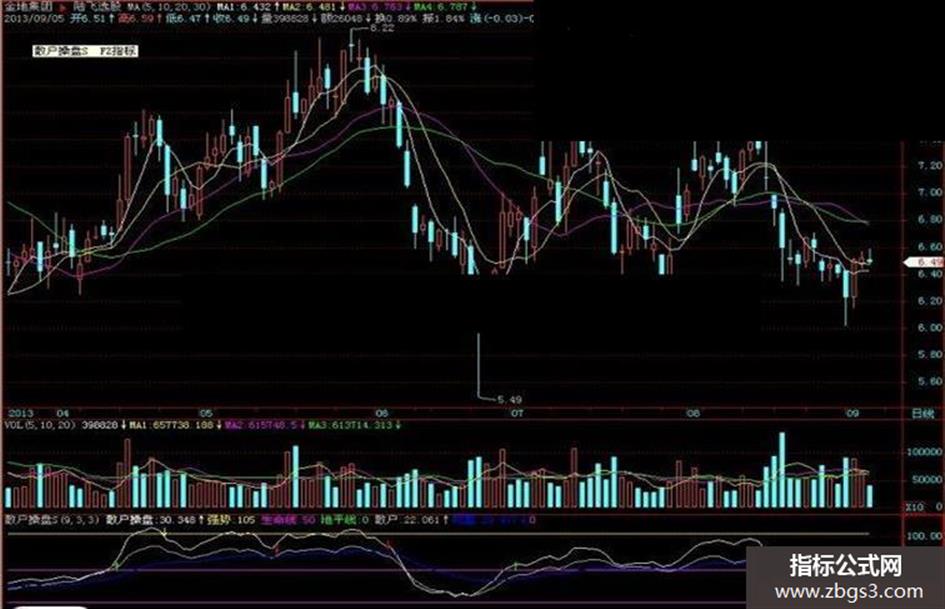
Task: Click the date 2013/09/05 in the info line
Action: [x=34, y=19]
